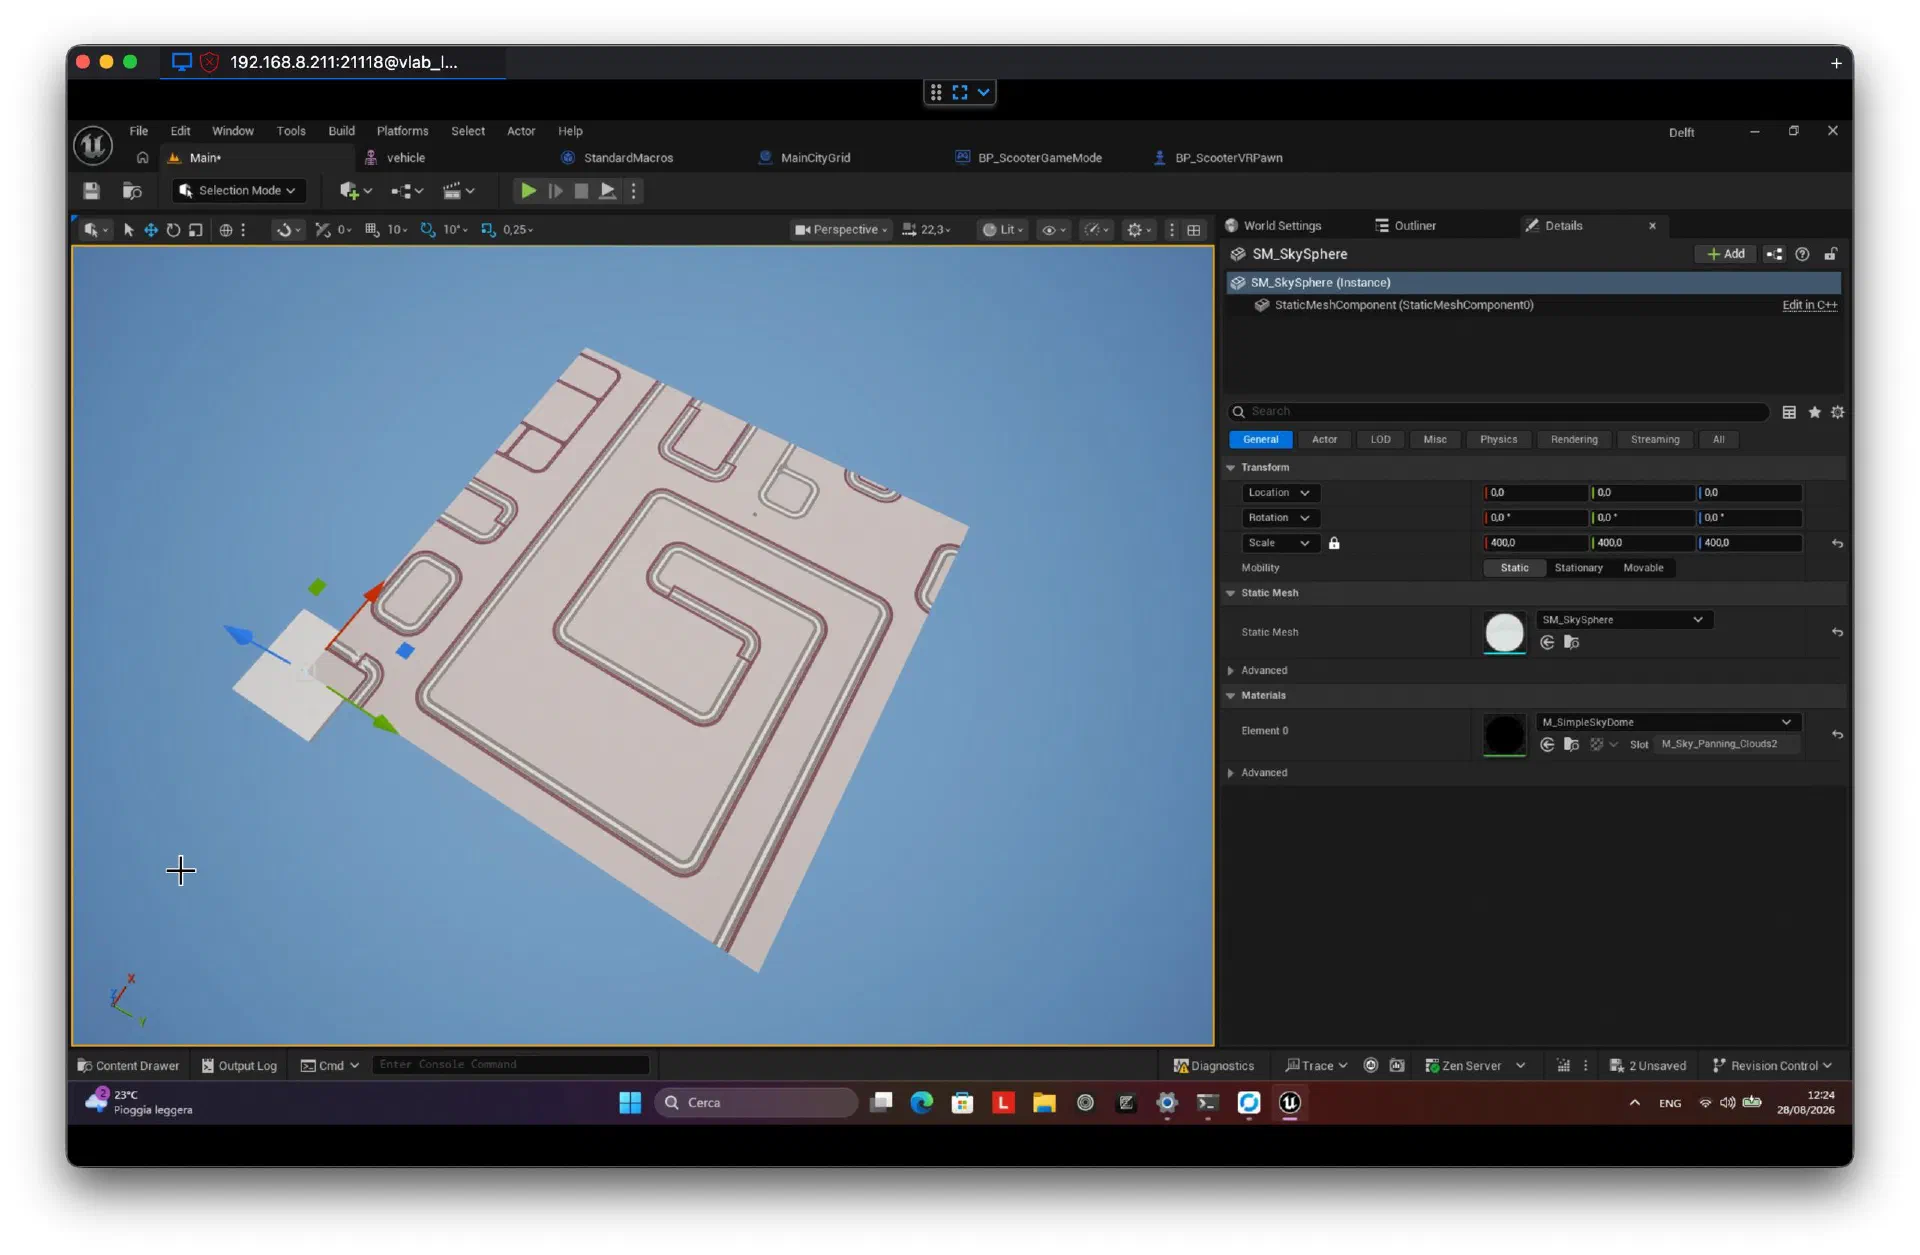Open Unreal Editor in Windows taskbar

(1289, 1102)
